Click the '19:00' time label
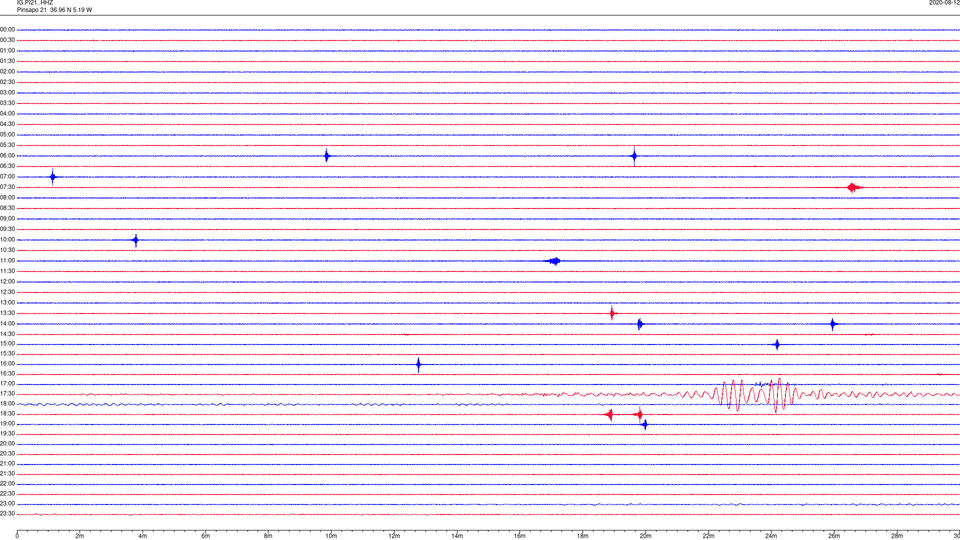The width and height of the screenshot is (960, 540). point(7,424)
